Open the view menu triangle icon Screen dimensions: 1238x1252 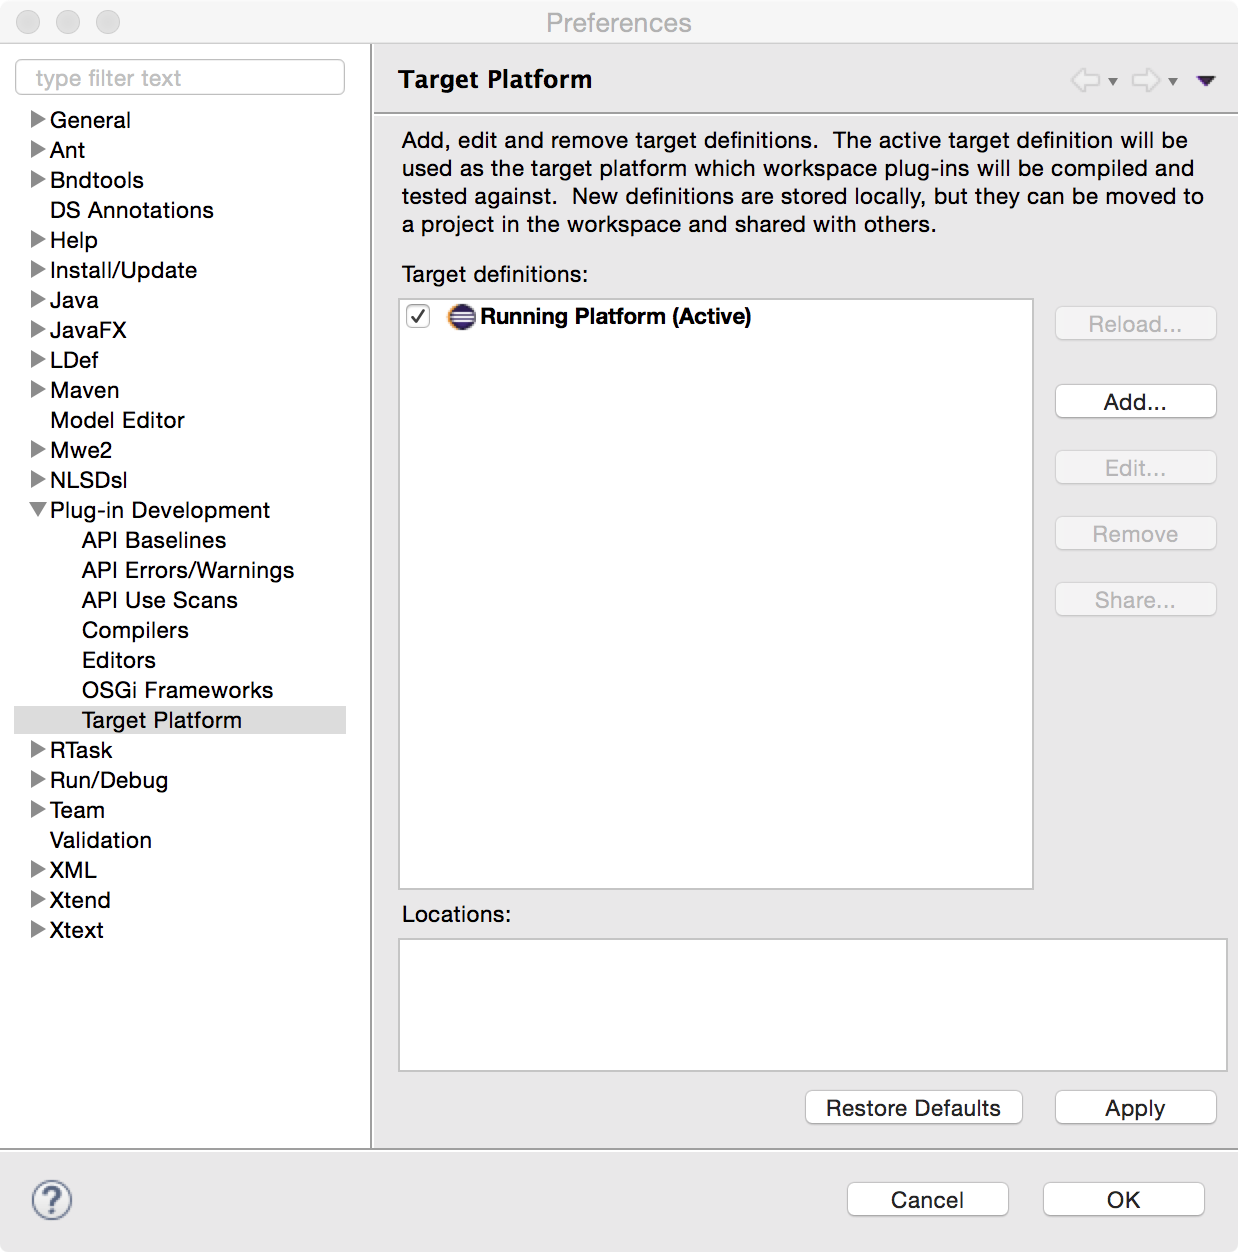(x=1206, y=81)
